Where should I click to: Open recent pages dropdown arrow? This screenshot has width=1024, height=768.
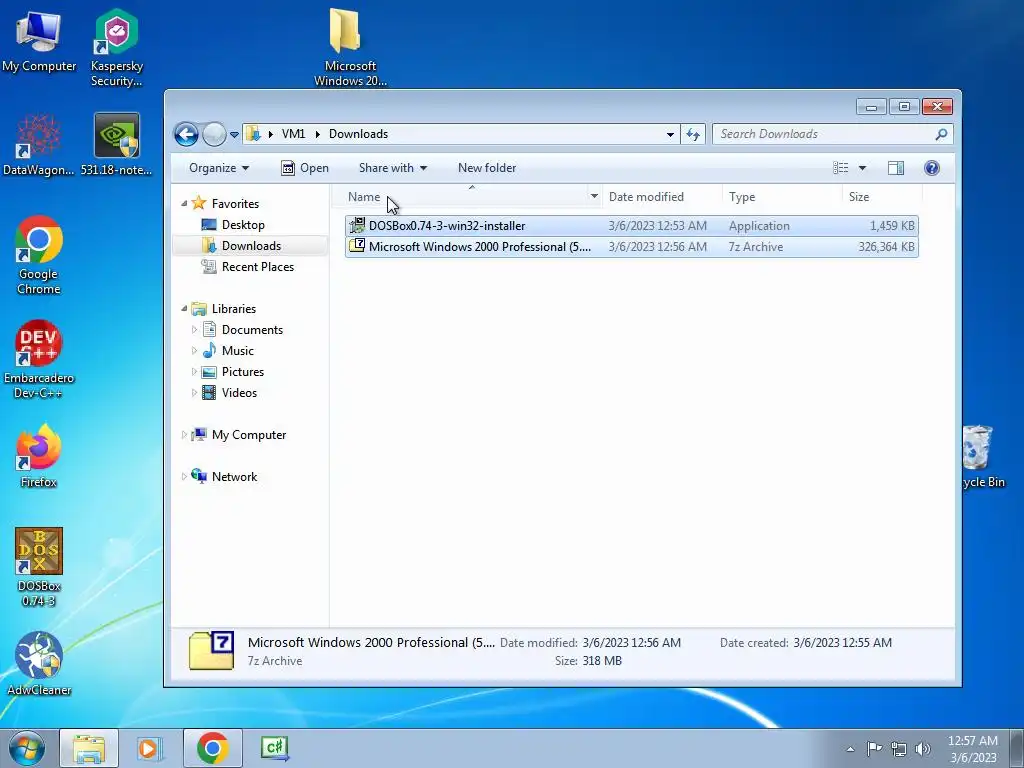tap(234, 135)
